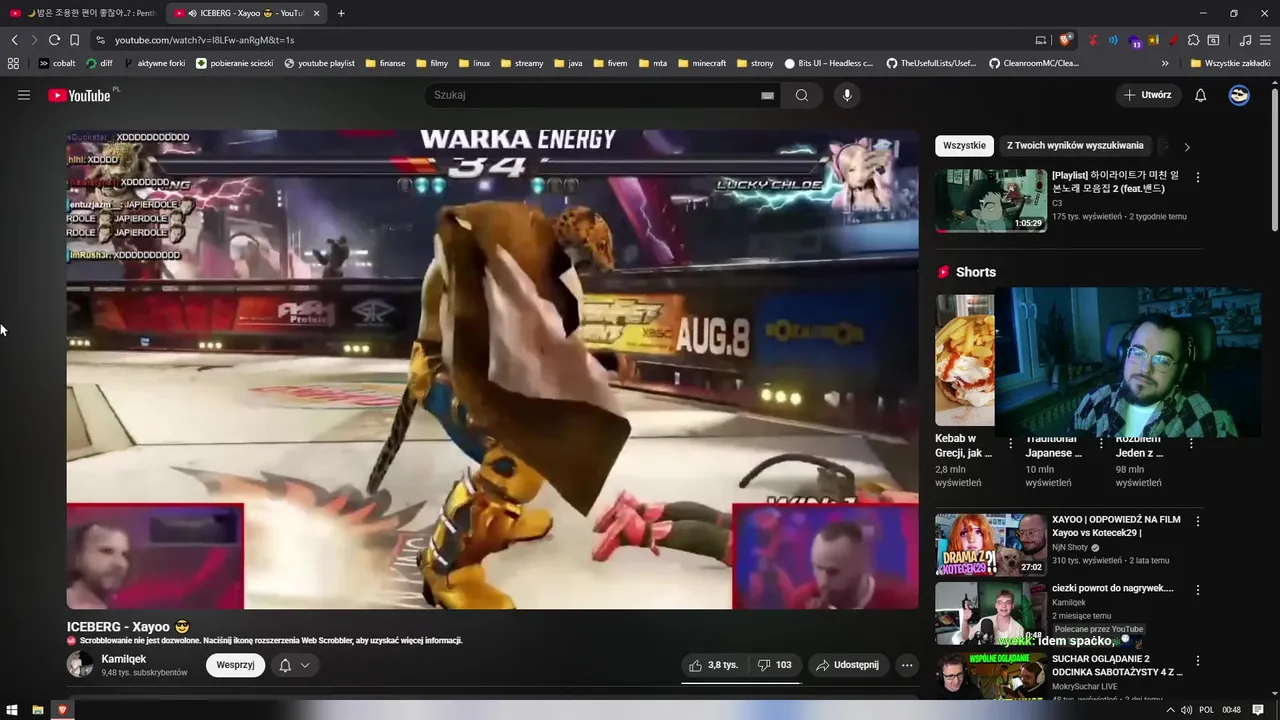Screen dimensions: 1280x720
Task: Open the volume control in system tray
Action: [1186, 710]
